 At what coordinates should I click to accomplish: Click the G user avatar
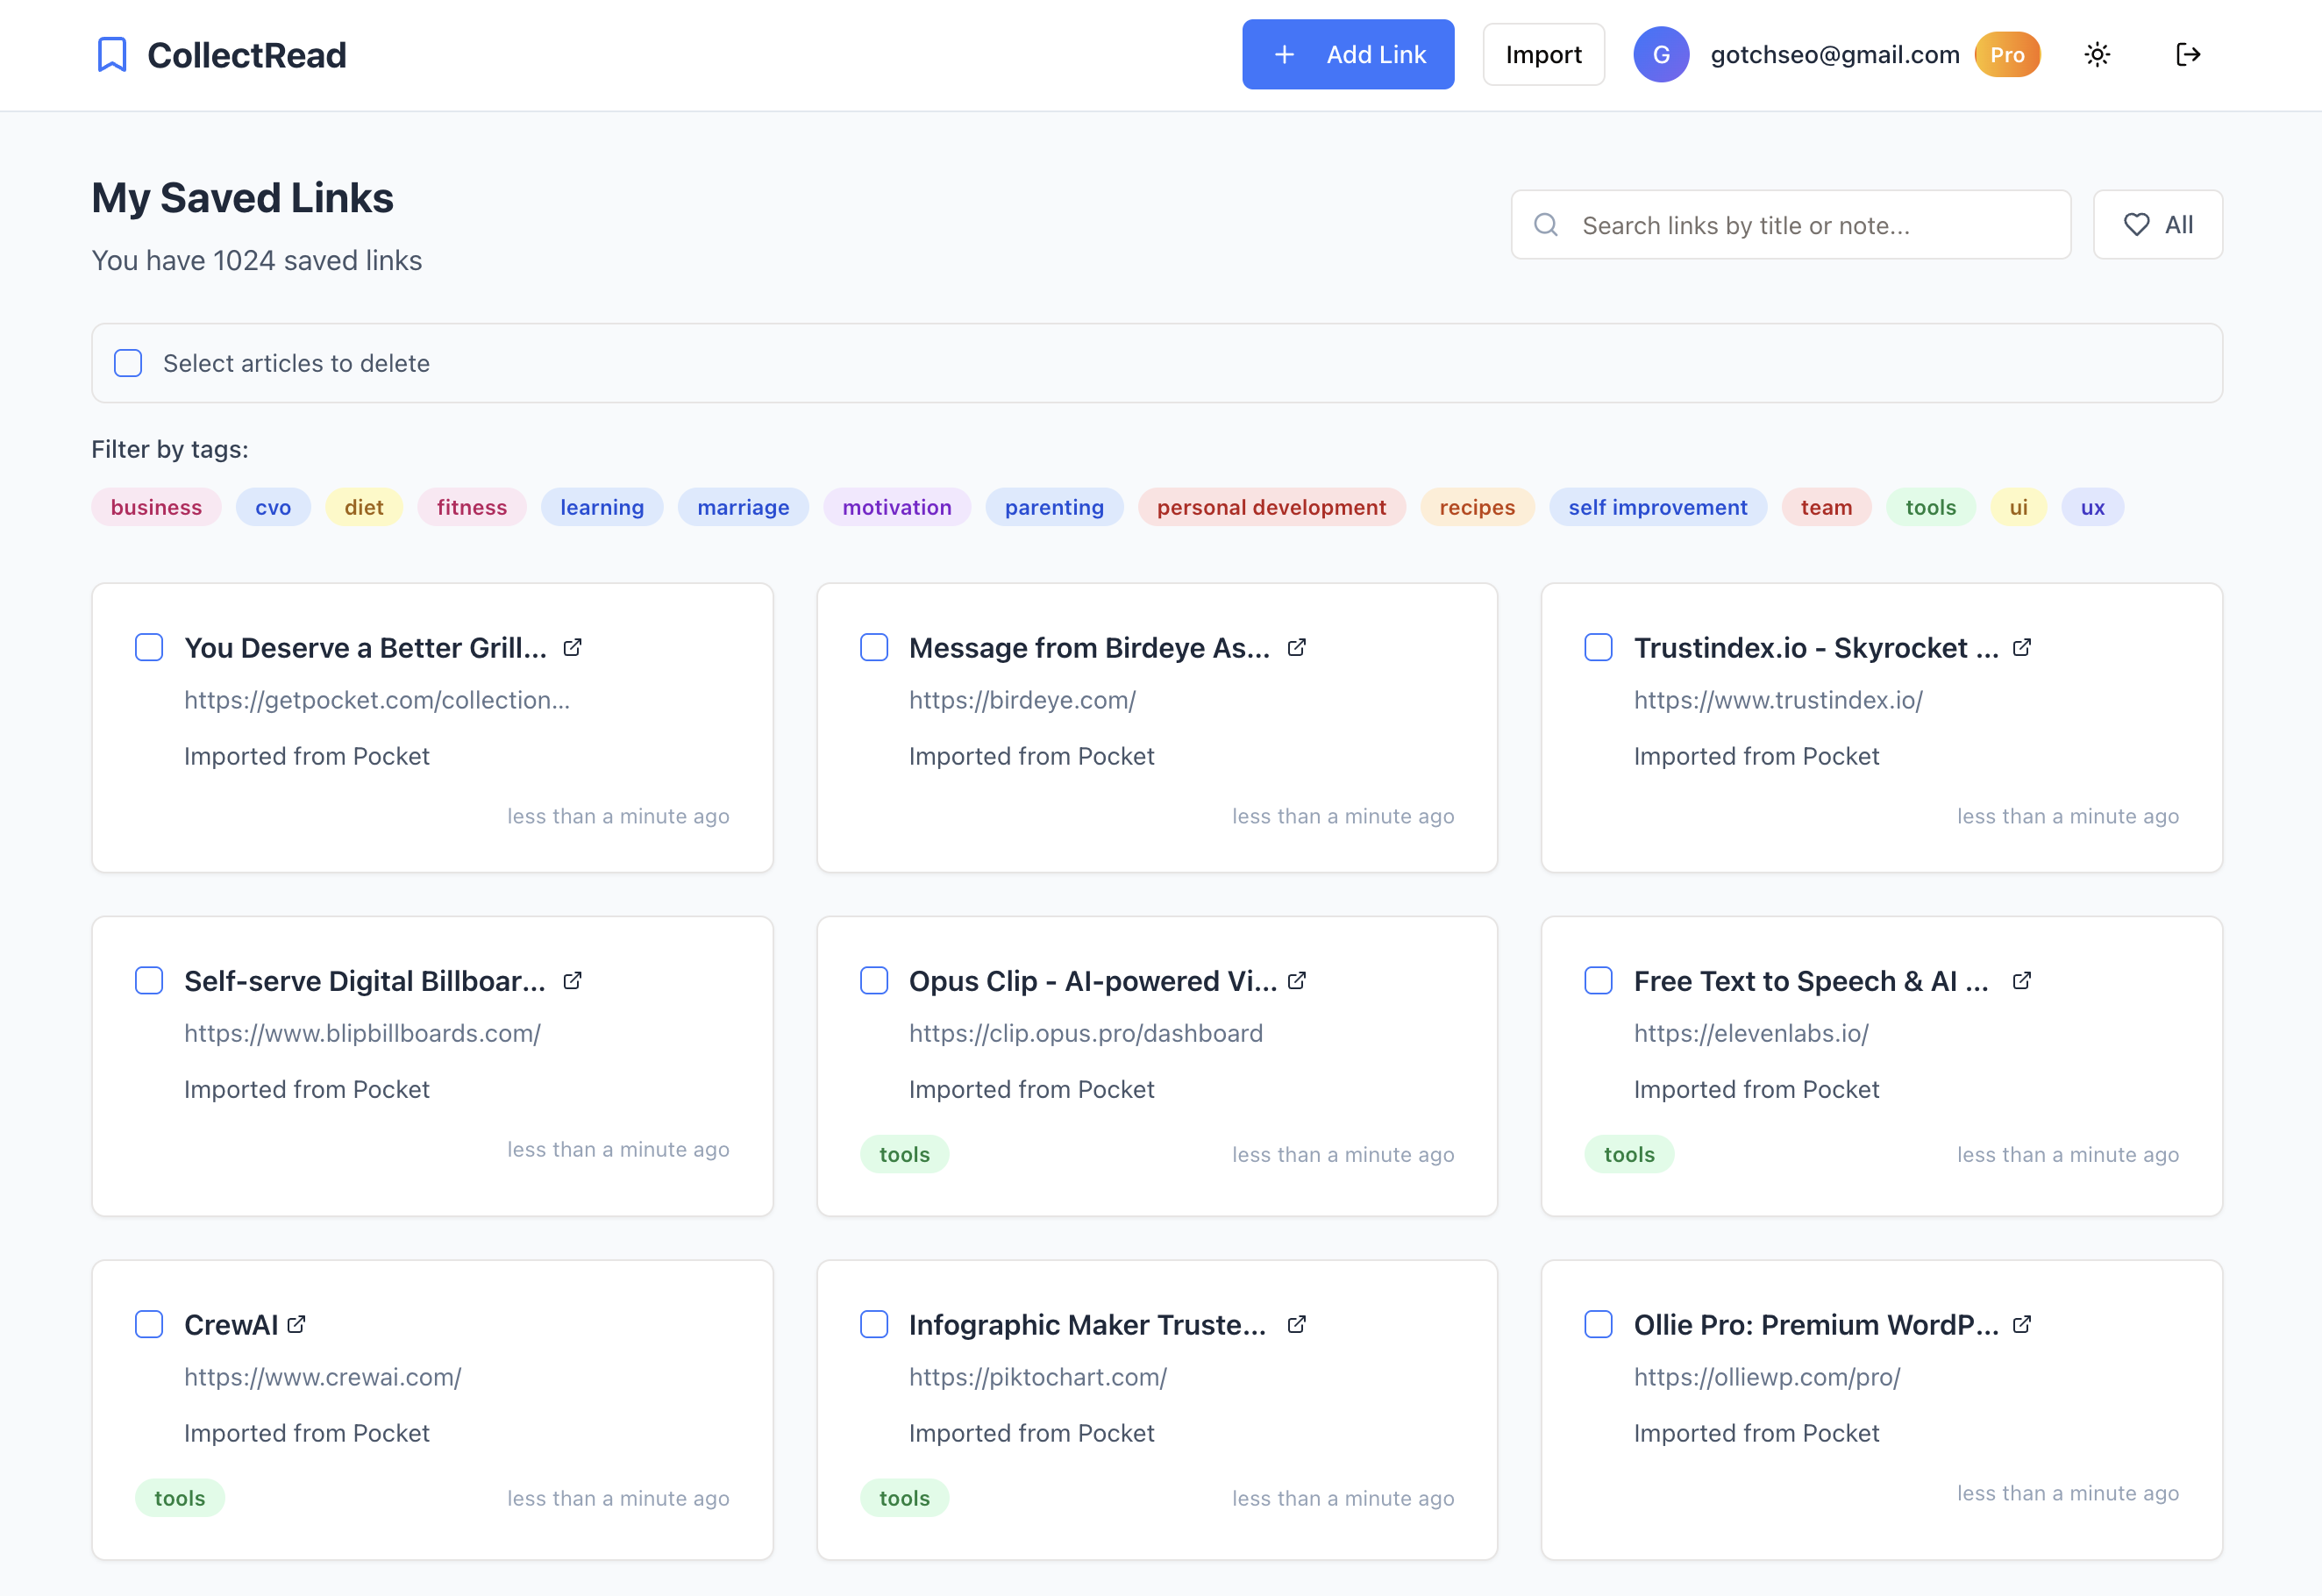coord(1661,55)
